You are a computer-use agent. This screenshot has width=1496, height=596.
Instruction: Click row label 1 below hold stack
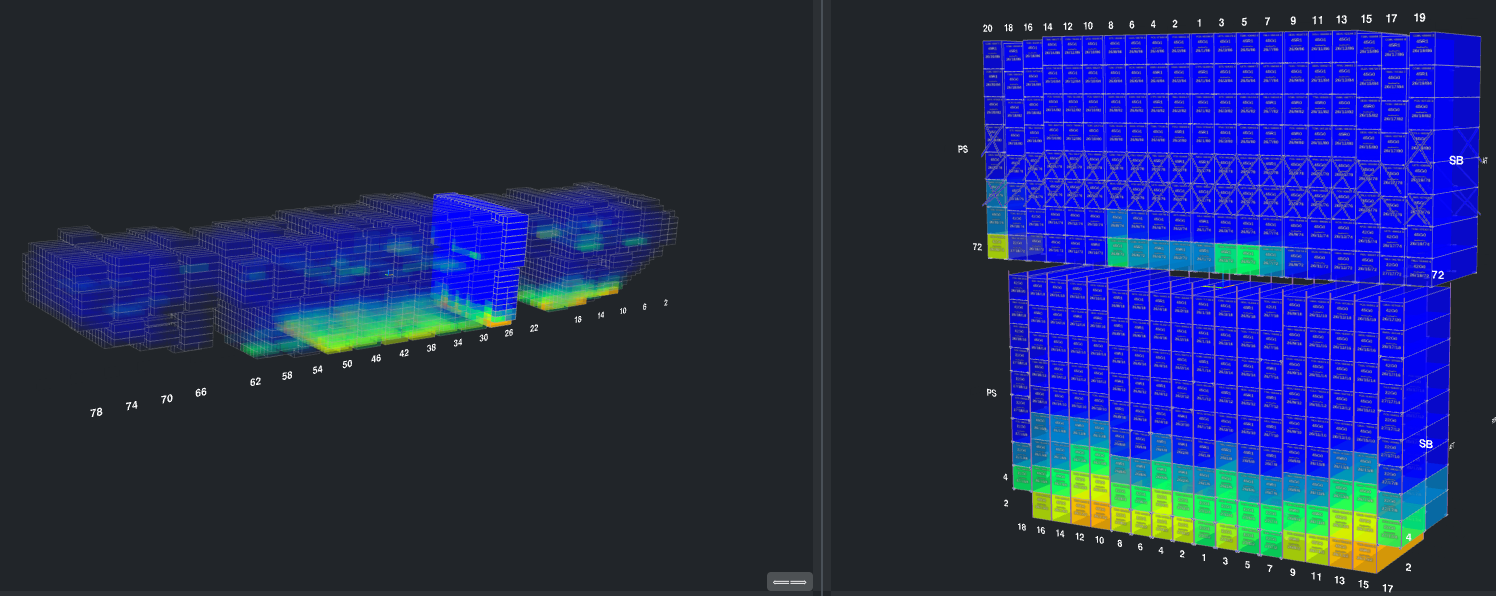coord(1203,558)
